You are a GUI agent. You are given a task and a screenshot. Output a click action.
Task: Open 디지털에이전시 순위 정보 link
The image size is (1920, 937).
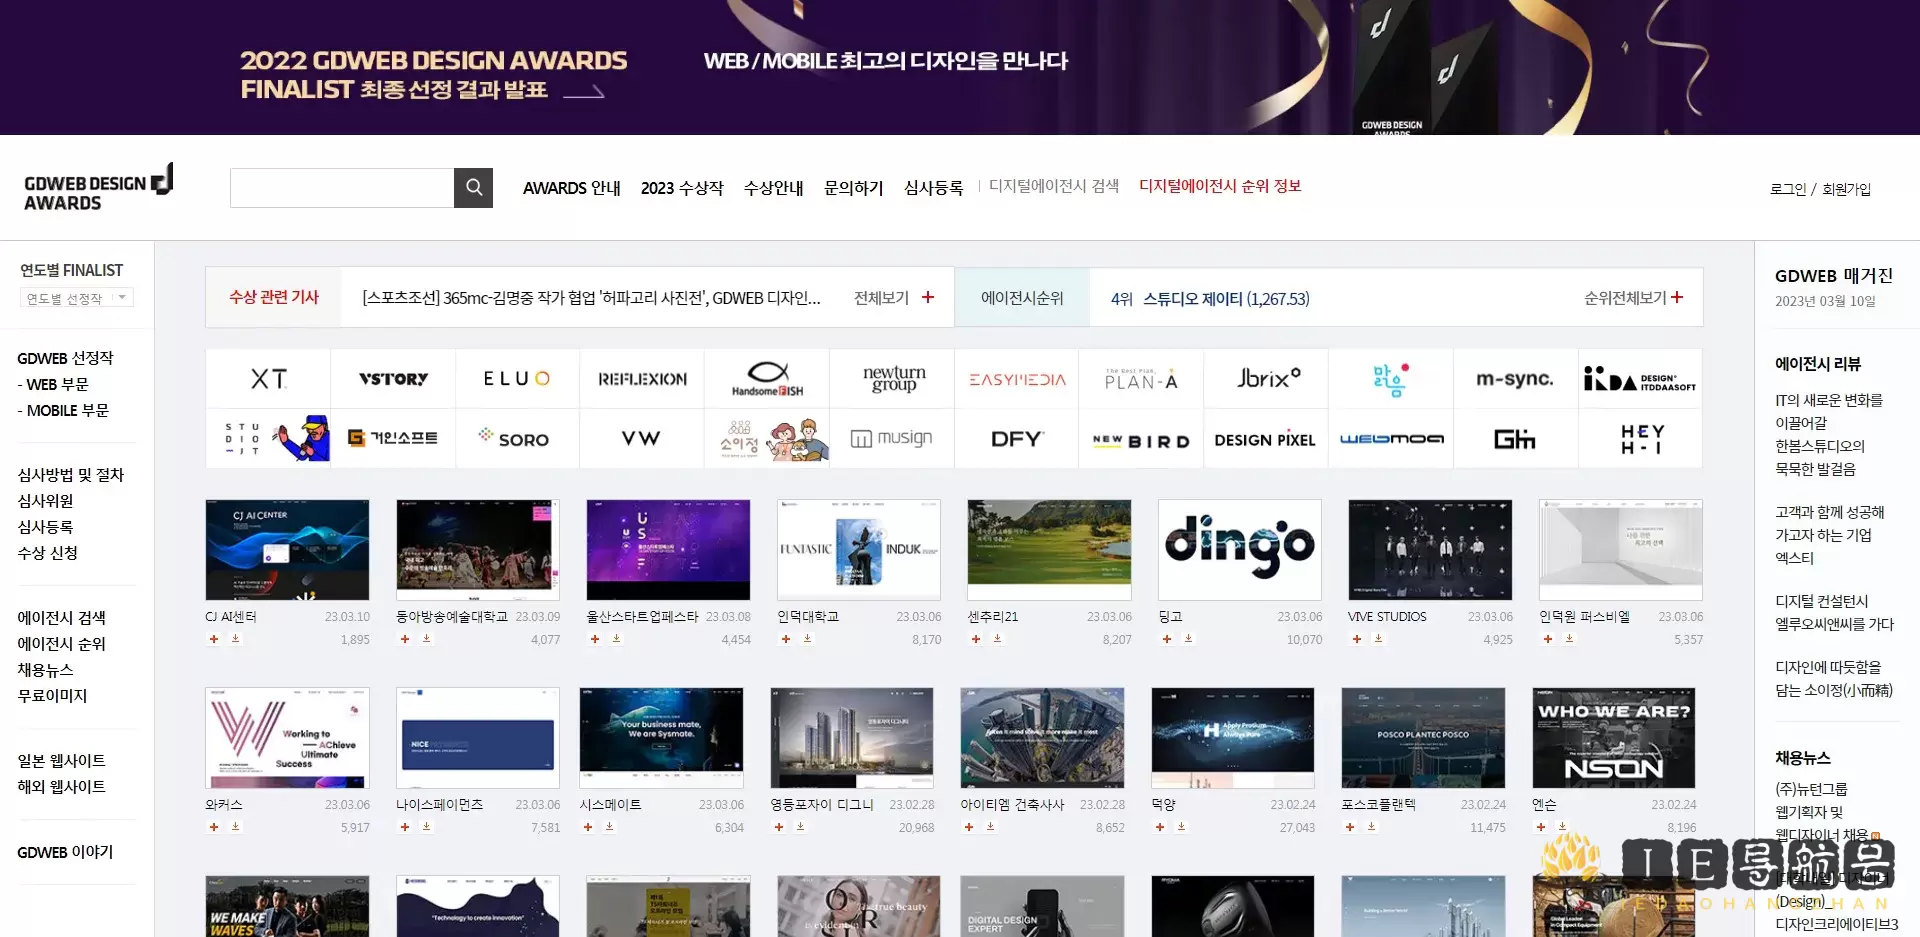(1220, 186)
